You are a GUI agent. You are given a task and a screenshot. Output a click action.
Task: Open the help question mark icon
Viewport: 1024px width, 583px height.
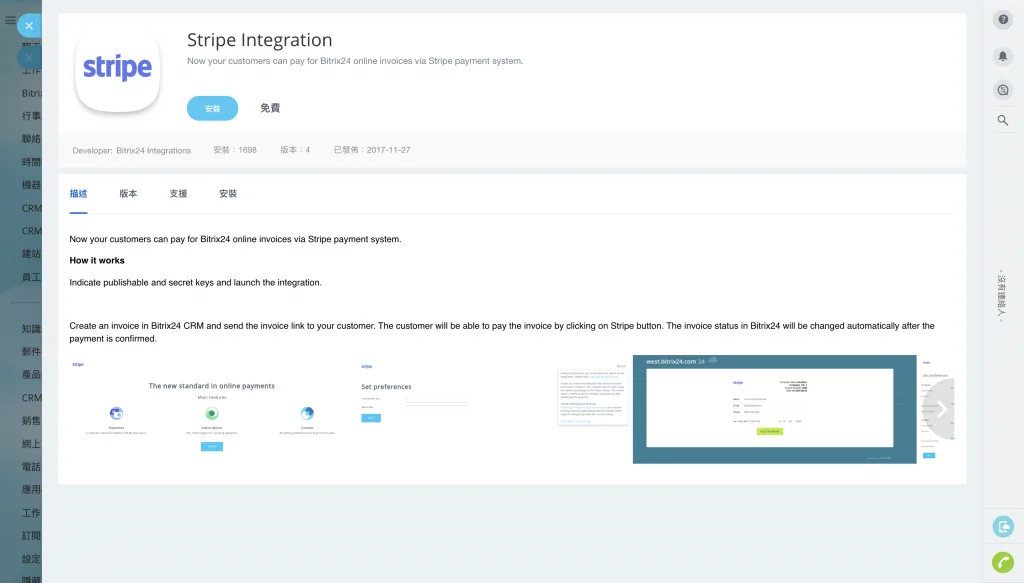pos(1003,20)
